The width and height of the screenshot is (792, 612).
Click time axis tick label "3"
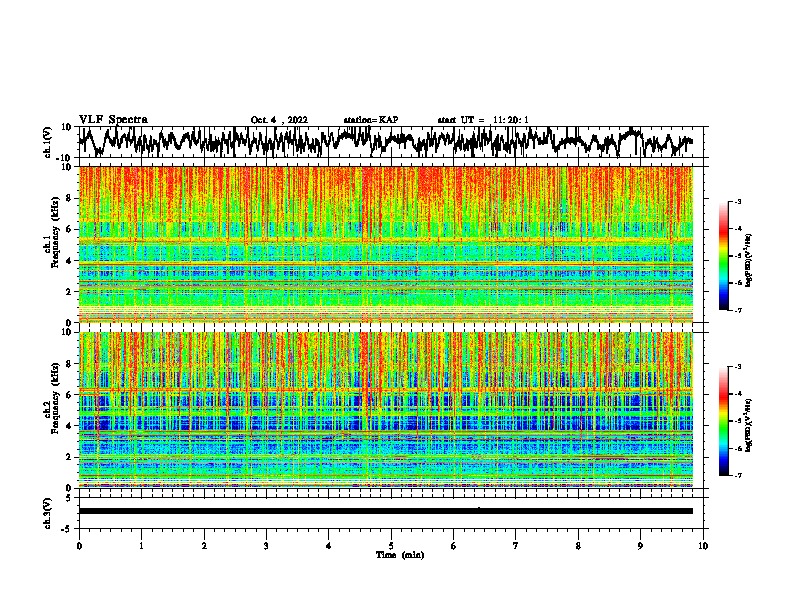266,546
